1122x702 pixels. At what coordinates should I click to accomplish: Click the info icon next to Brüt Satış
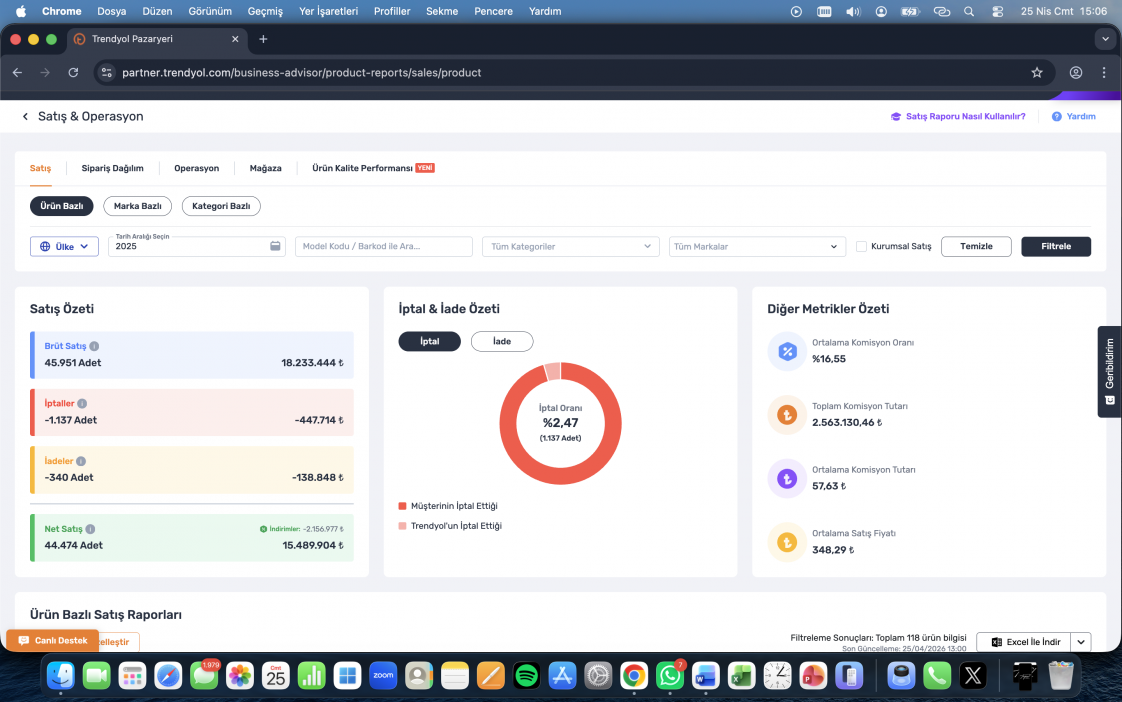[x=94, y=346]
